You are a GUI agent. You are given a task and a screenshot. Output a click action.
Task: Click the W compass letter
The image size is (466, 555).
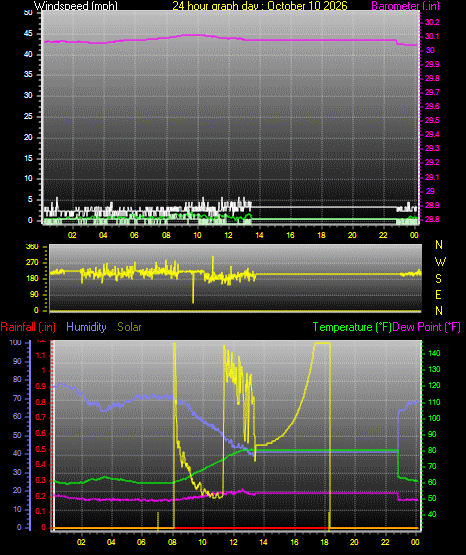pos(440,262)
